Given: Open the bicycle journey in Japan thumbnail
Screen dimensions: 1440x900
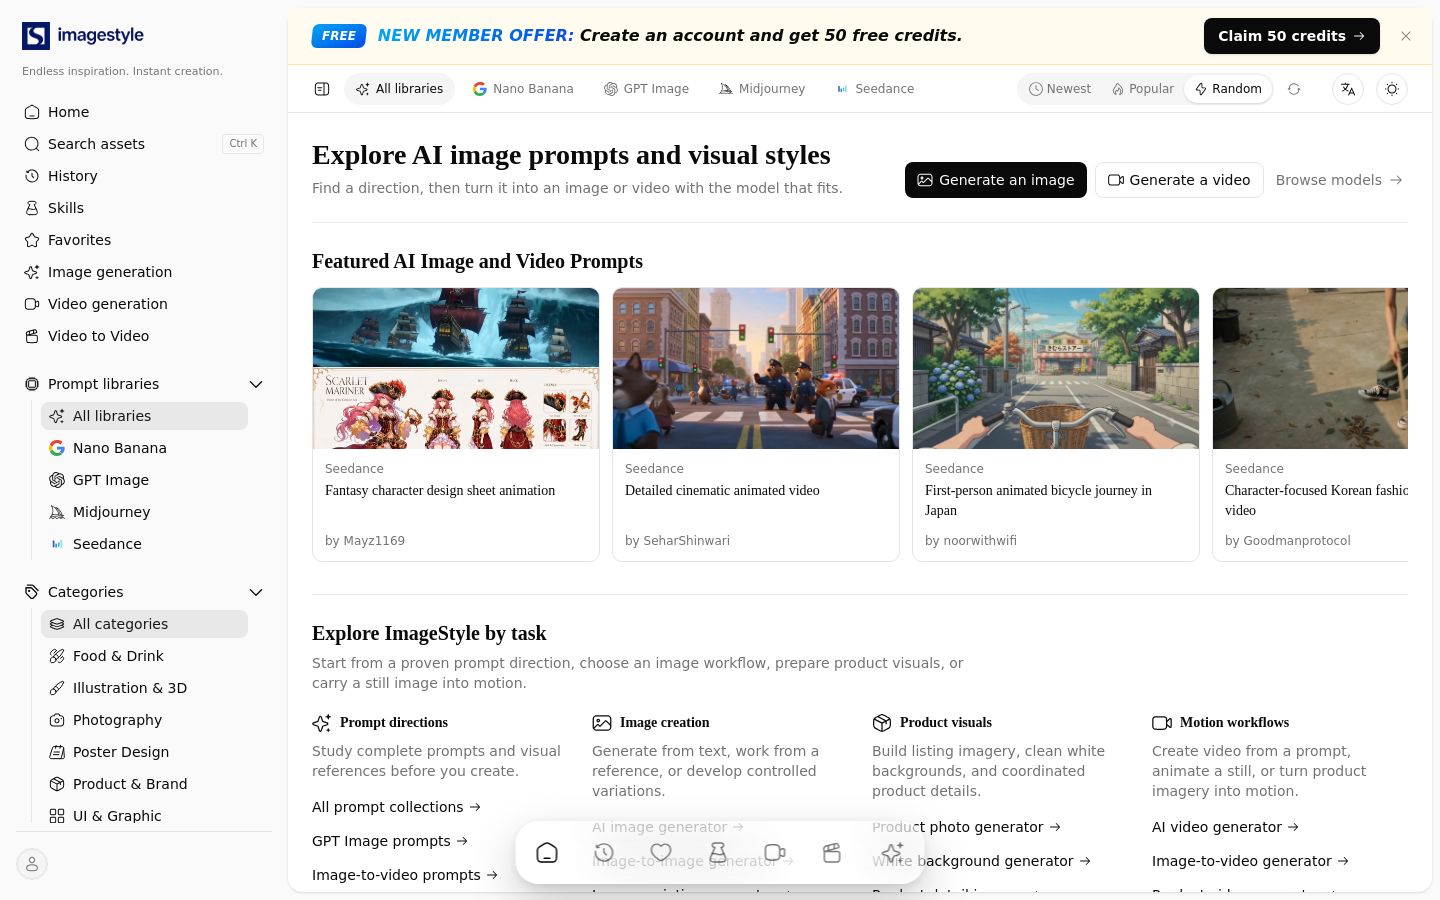Looking at the screenshot, I should point(1056,369).
